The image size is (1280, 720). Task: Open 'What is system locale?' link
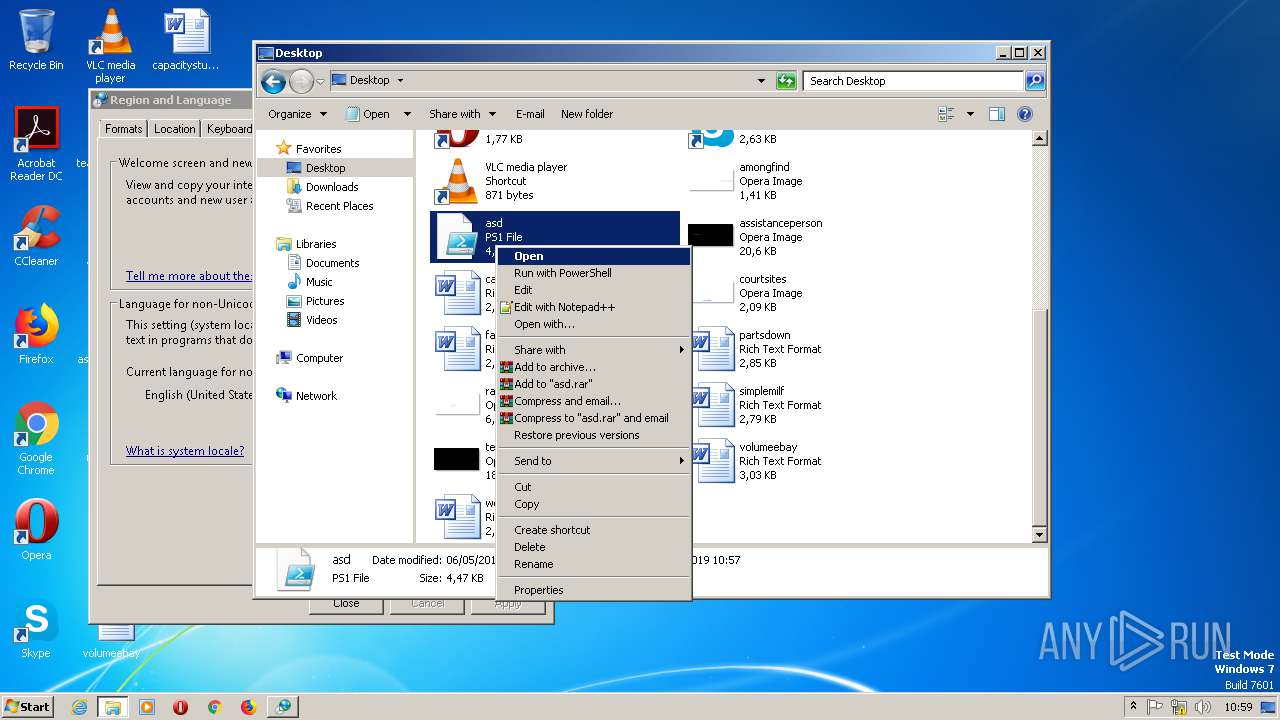coord(185,451)
